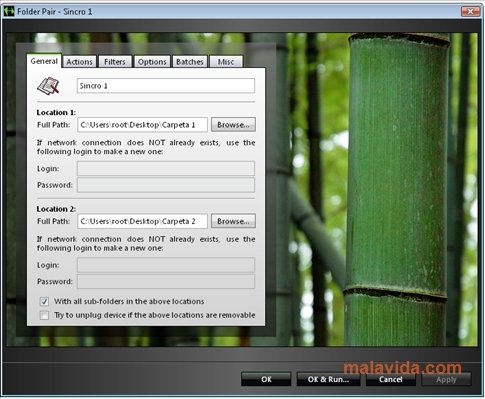Browse for Location 2 folder
The image size is (485, 399).
pos(233,221)
